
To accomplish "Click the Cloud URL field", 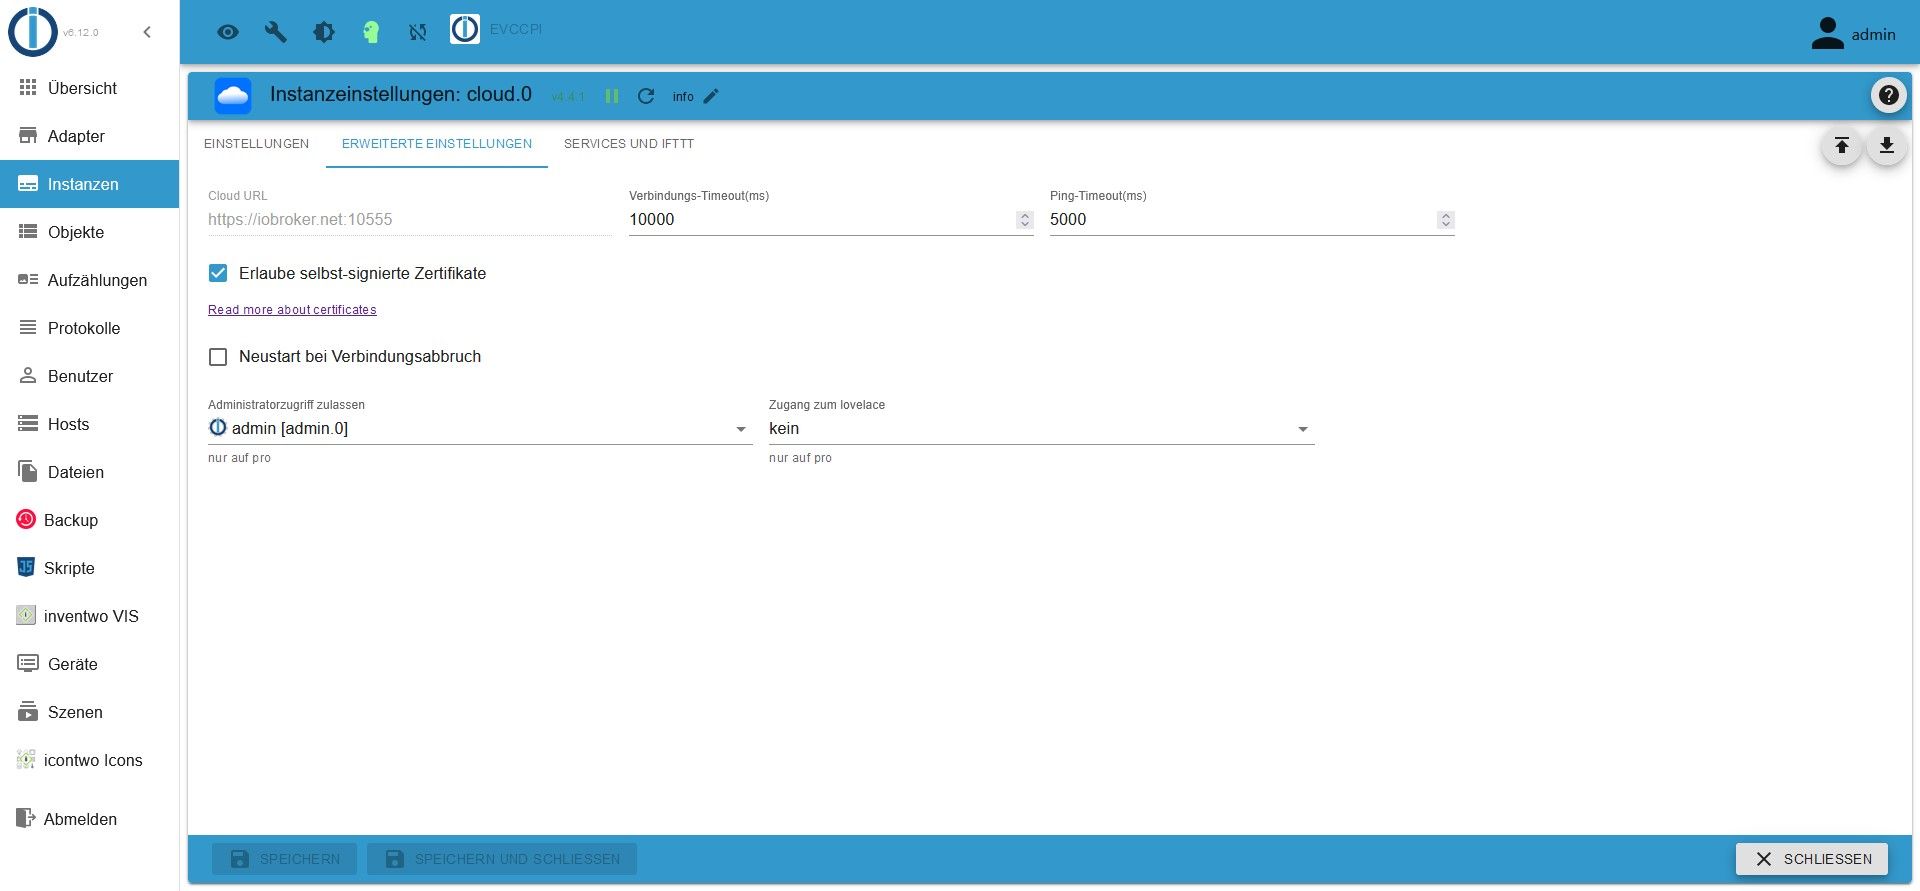I will point(410,219).
